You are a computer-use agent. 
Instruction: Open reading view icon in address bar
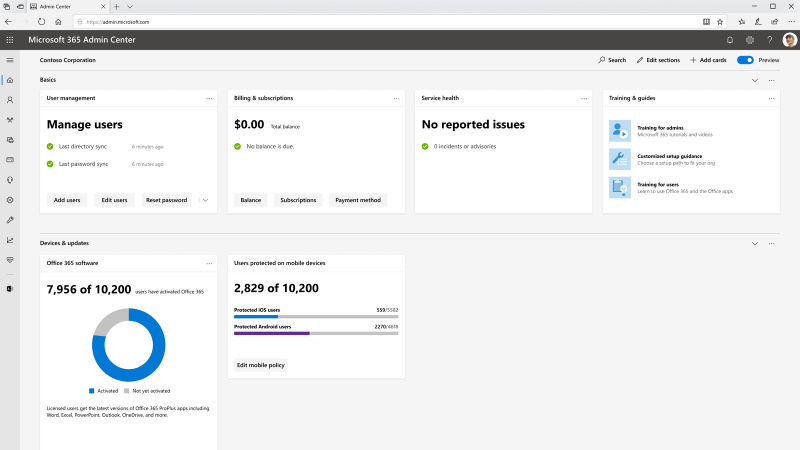706,22
